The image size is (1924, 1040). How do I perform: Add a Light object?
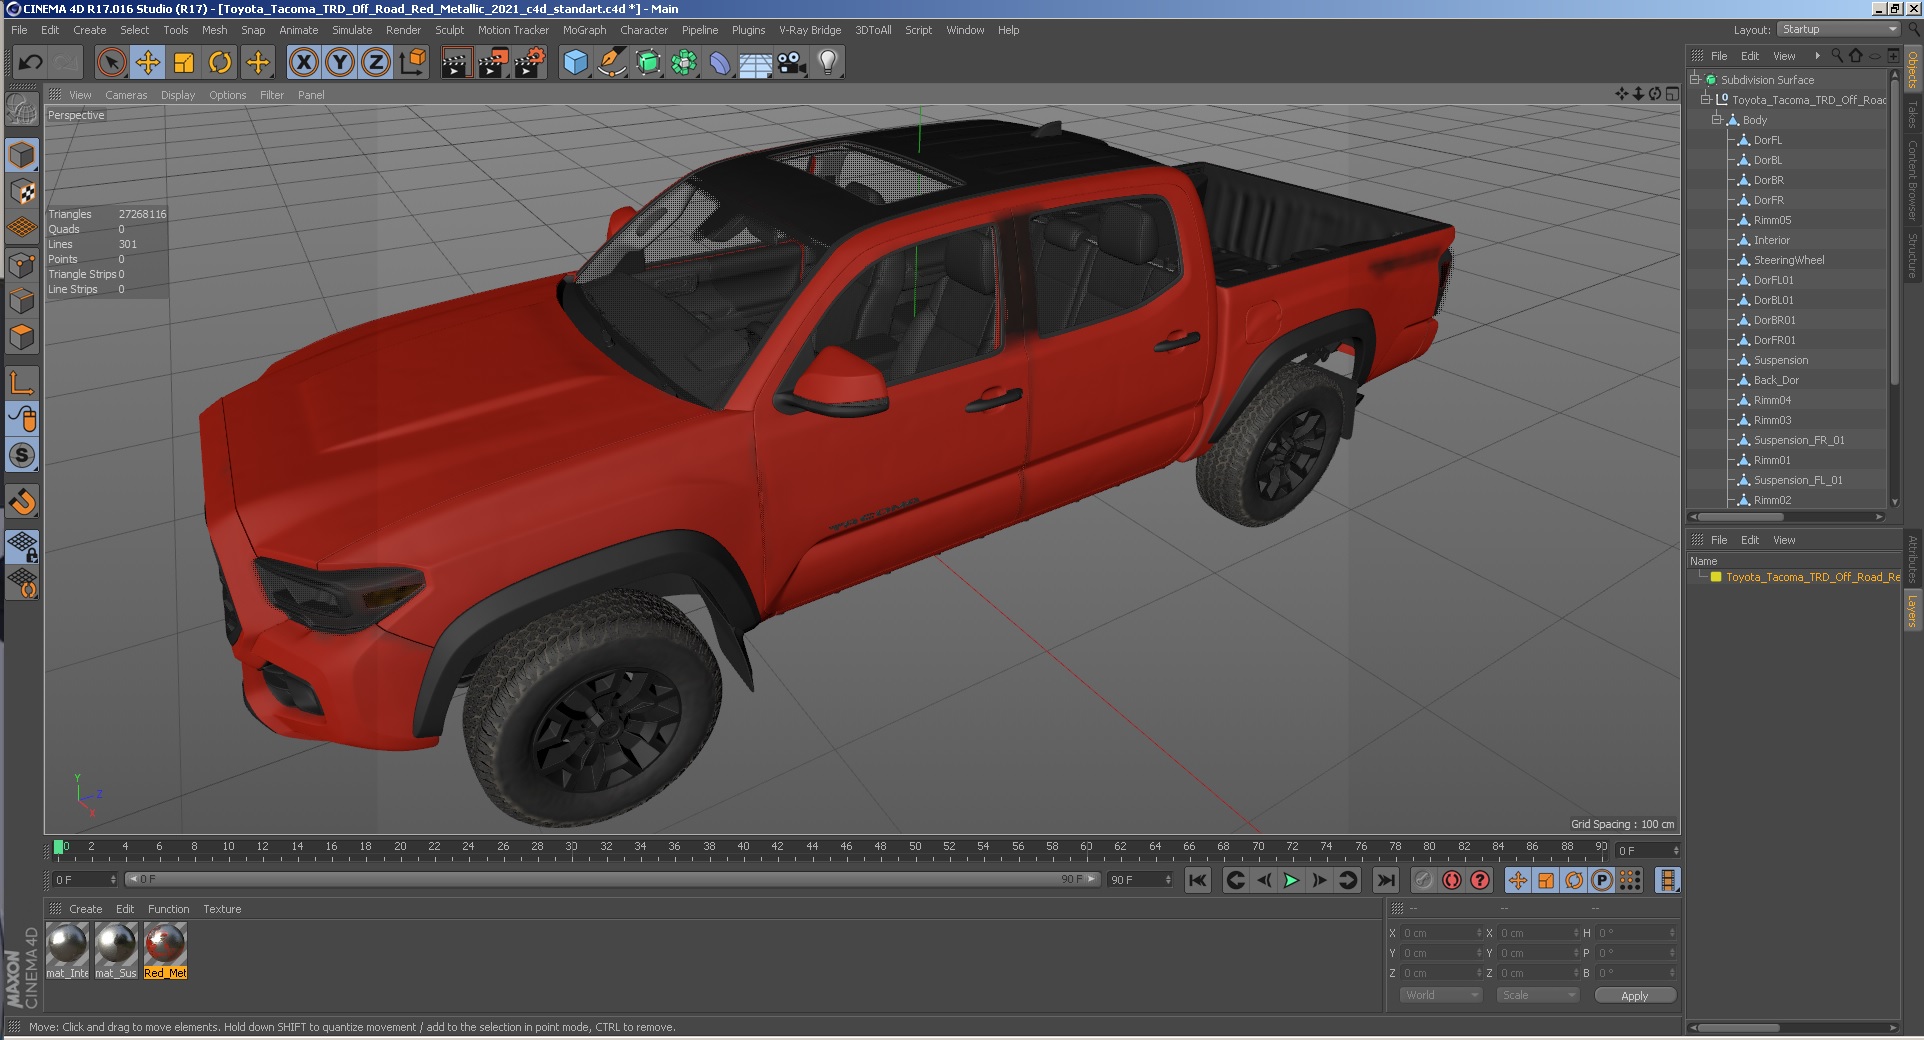coord(828,63)
